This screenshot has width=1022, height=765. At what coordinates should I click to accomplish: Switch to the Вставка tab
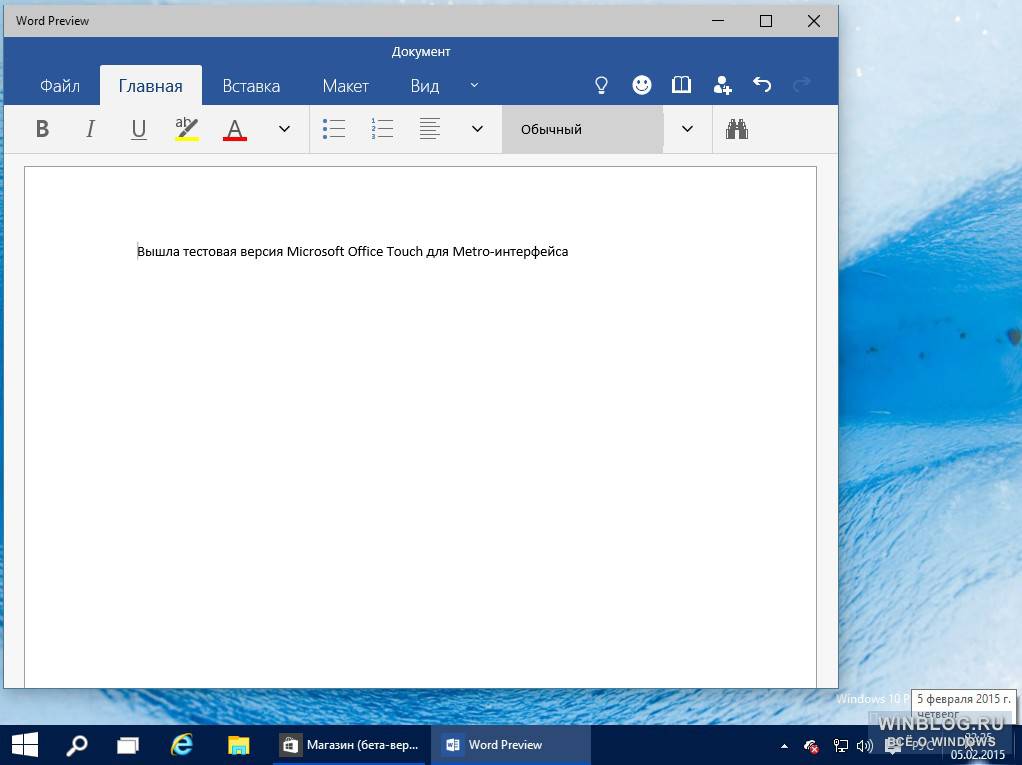pos(251,86)
